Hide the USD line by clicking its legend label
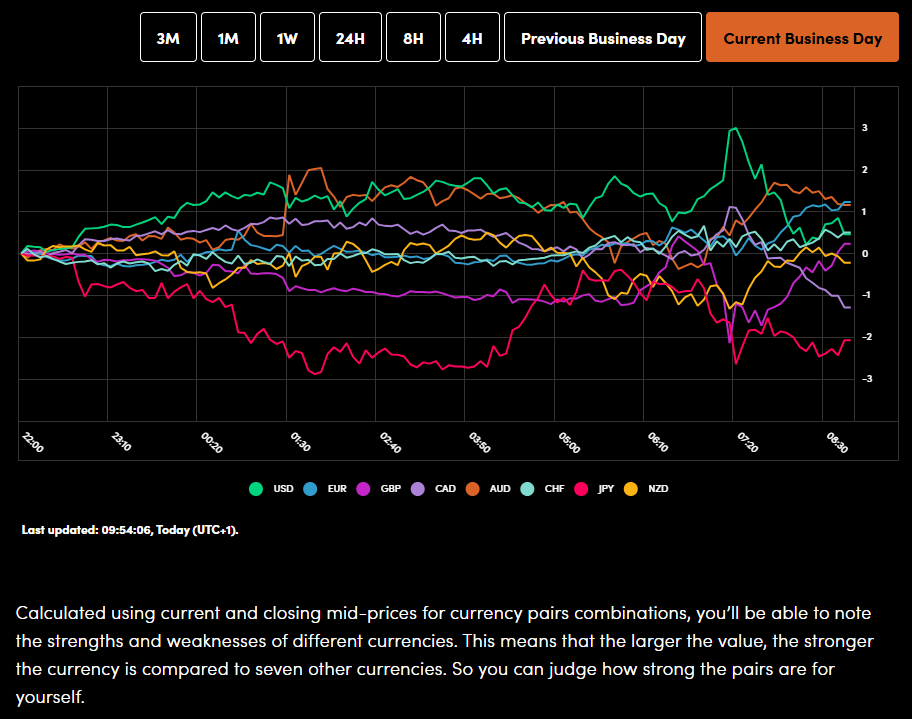This screenshot has height=719, width=912. coord(282,488)
